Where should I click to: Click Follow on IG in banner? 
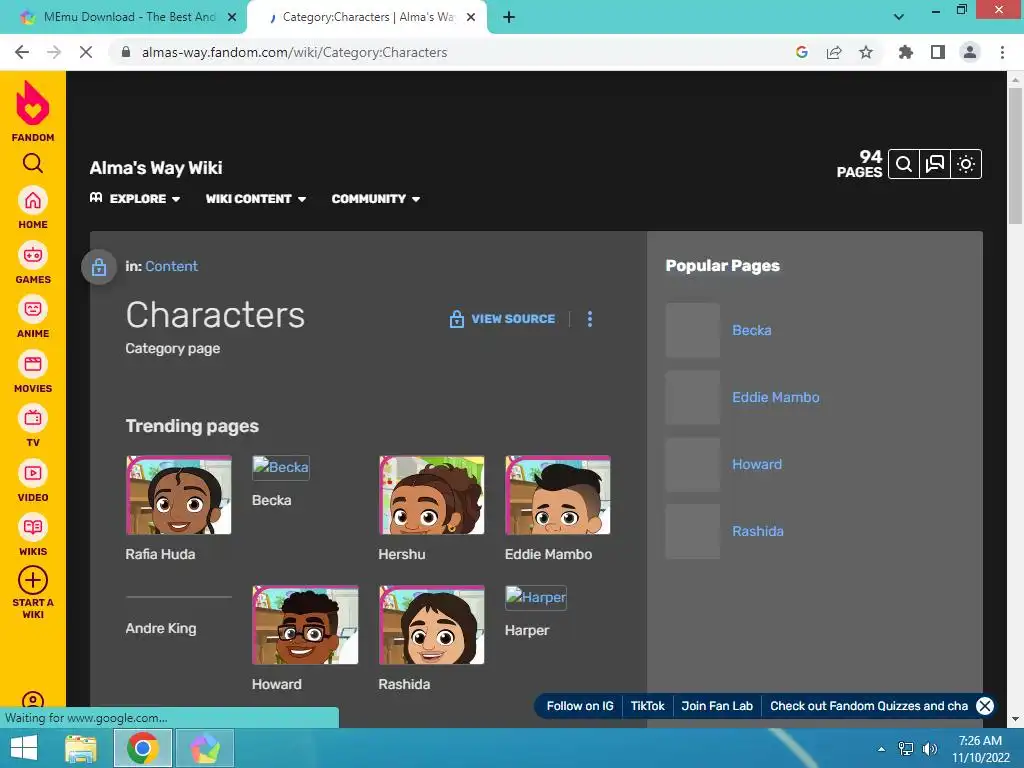(x=580, y=706)
